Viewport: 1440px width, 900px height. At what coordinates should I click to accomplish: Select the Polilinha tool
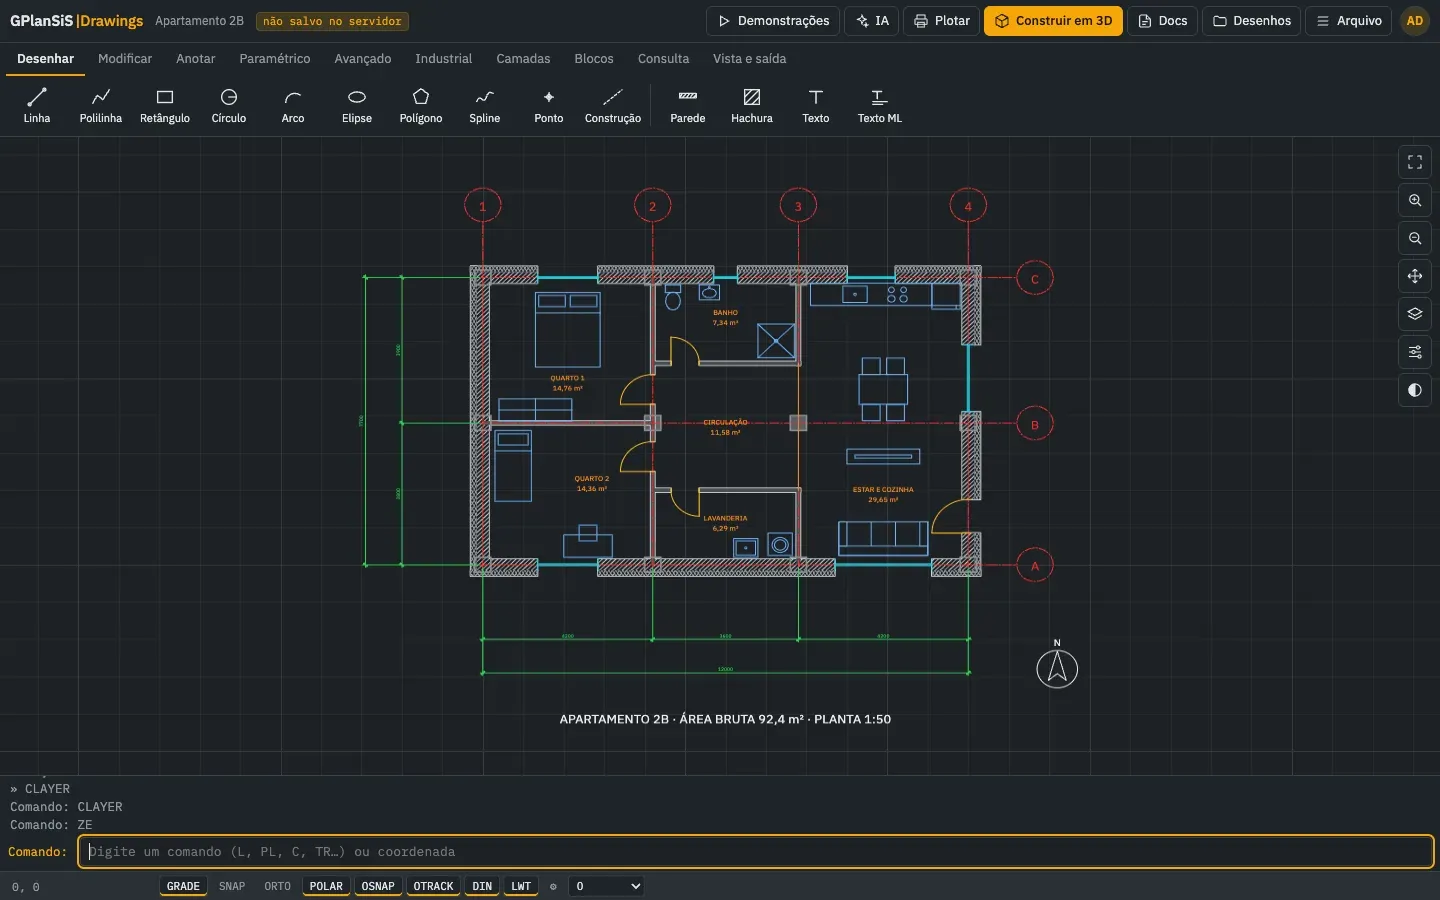[101, 105]
